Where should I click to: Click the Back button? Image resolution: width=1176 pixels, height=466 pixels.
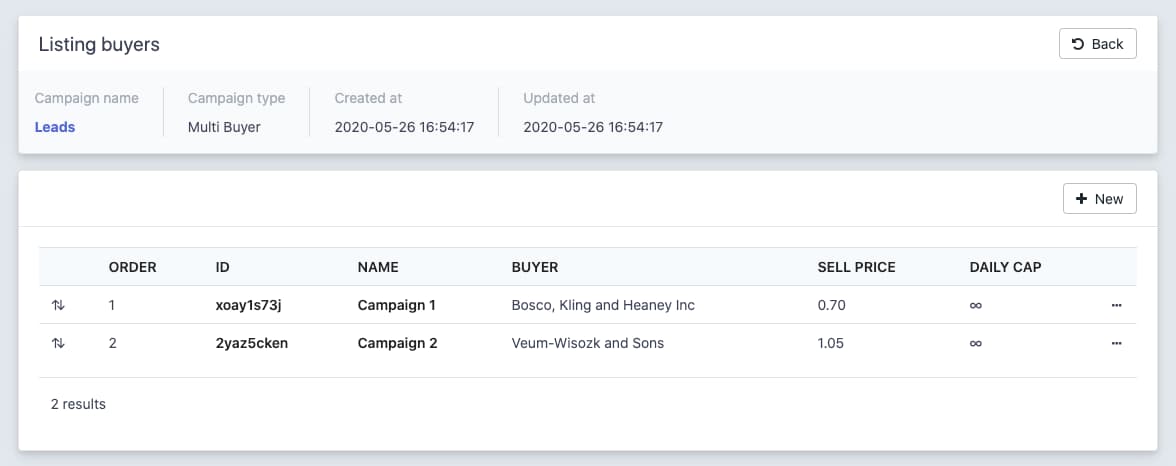click(x=1097, y=44)
